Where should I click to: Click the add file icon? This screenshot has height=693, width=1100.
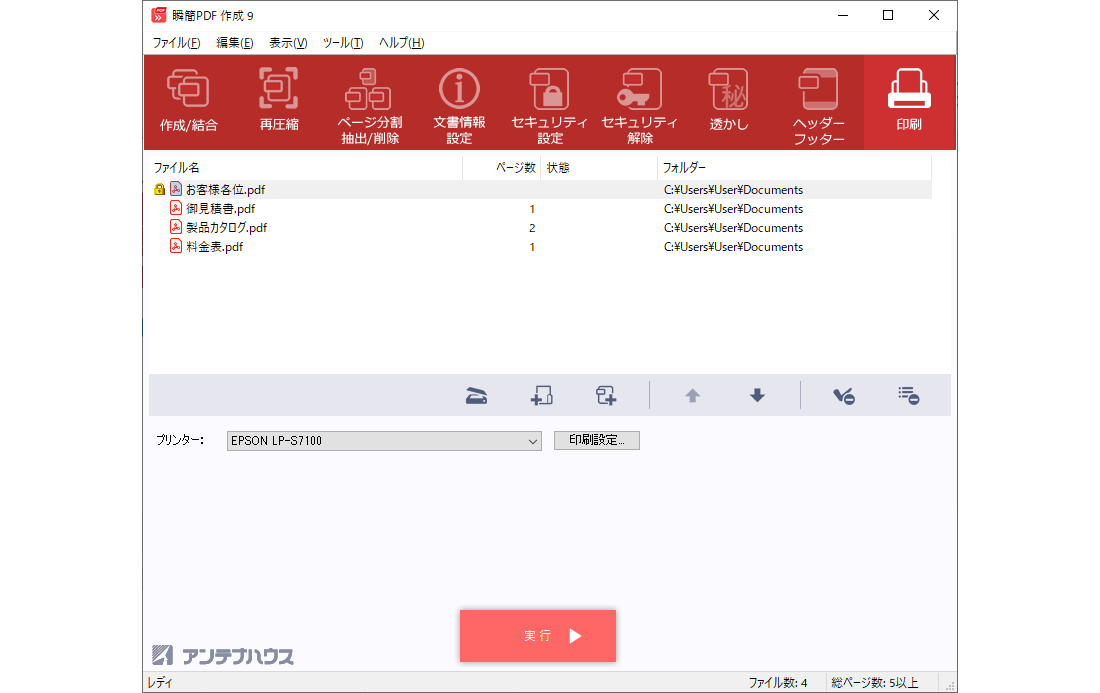point(541,396)
